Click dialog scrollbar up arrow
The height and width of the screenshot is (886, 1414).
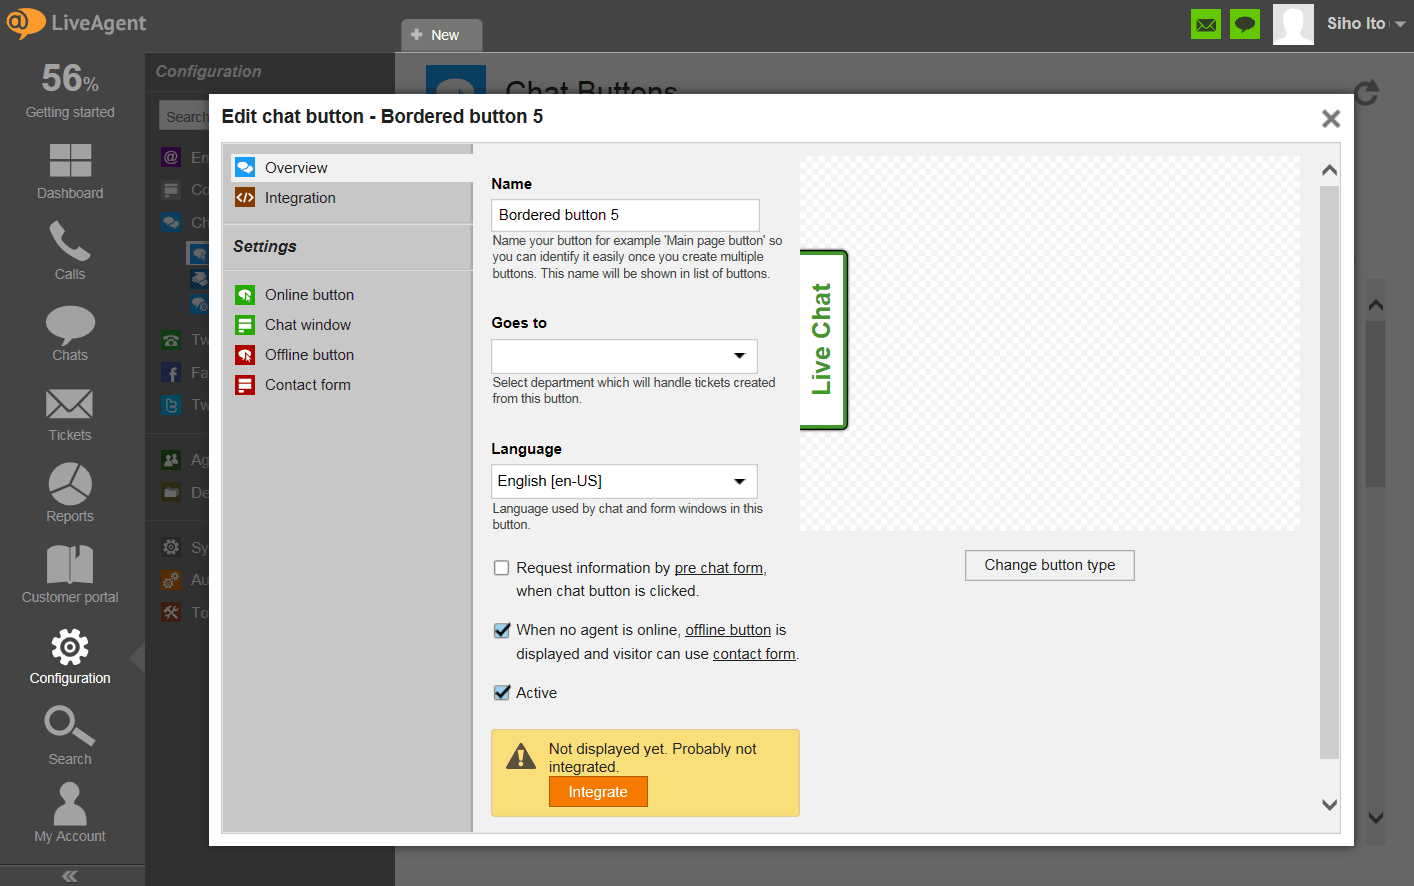click(1329, 170)
